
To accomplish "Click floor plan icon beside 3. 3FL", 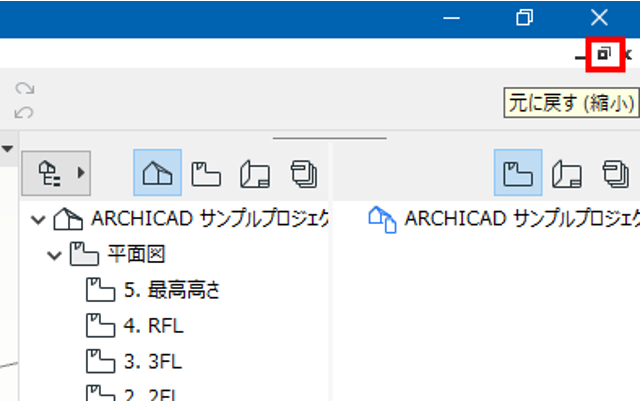I will pyautogui.click(x=100, y=361).
